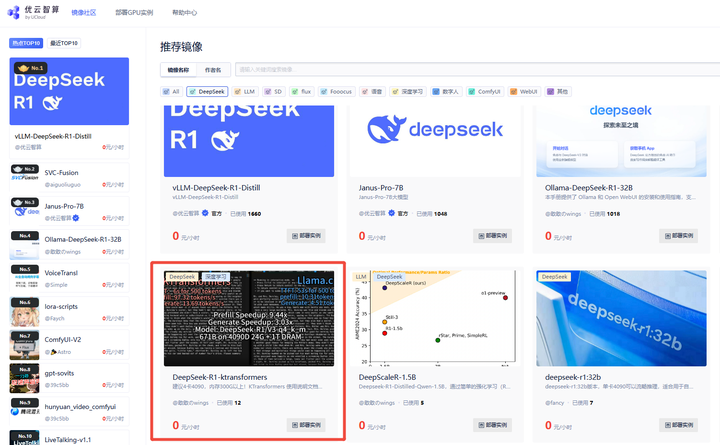Deploy instance for deepseek-r1:32b
This screenshot has height=445, width=720.
tap(678, 425)
